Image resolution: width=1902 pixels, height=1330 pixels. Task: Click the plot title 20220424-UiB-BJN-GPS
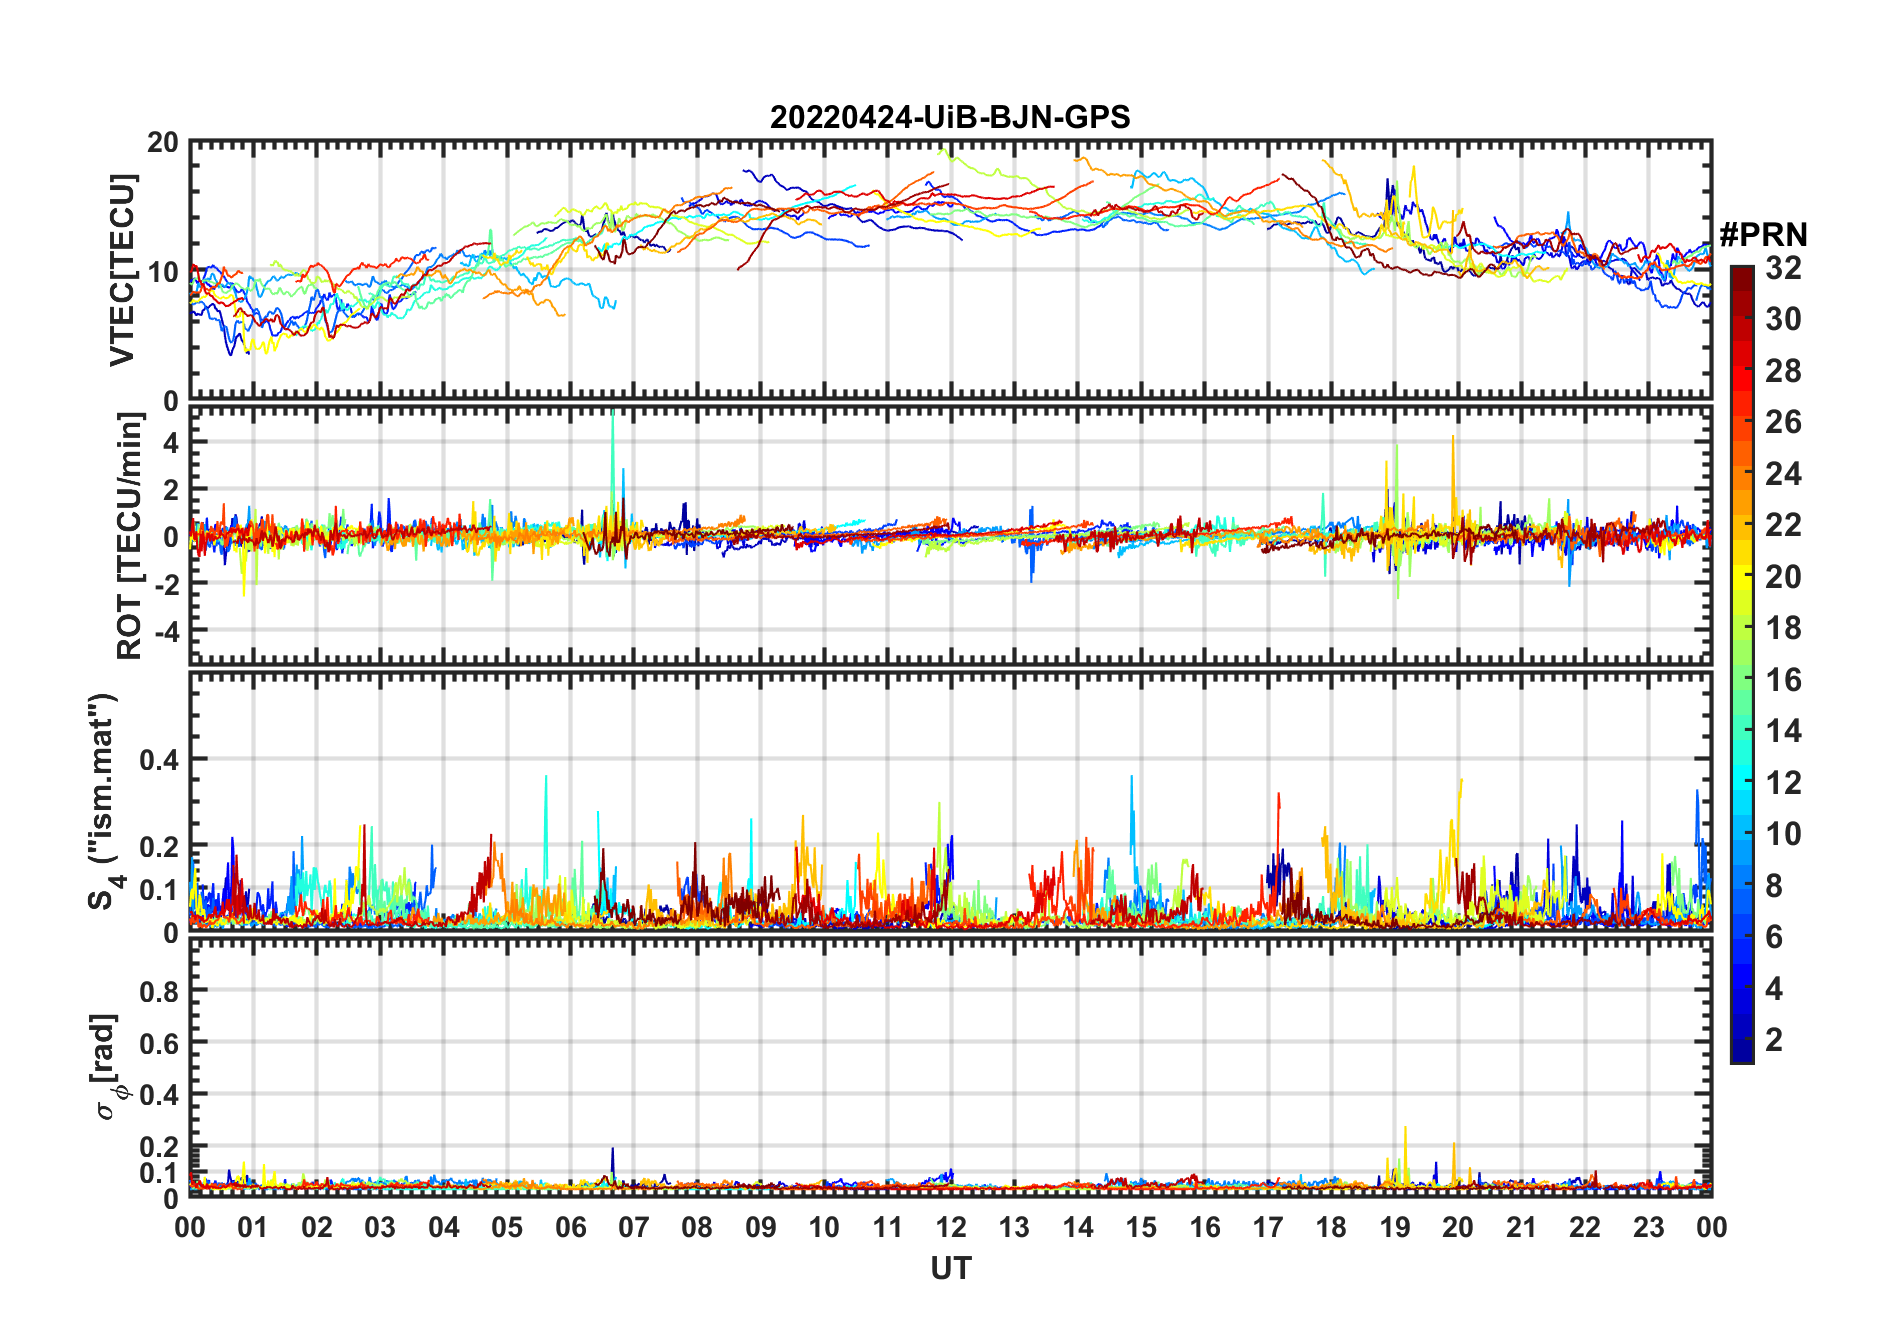tap(950, 118)
